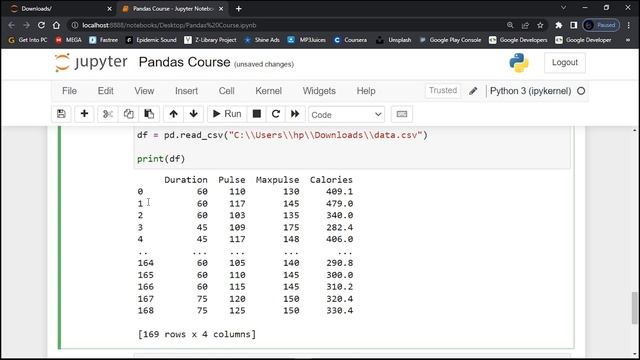This screenshot has height=360, width=640.
Task: Restart kernel and run all cells icon
Action: pos(295,114)
